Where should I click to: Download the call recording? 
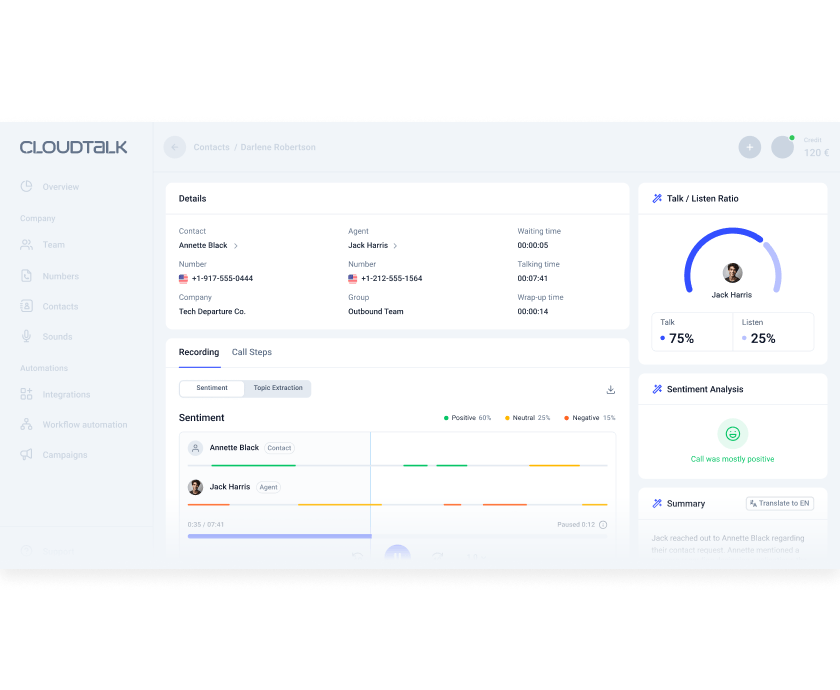[611, 388]
